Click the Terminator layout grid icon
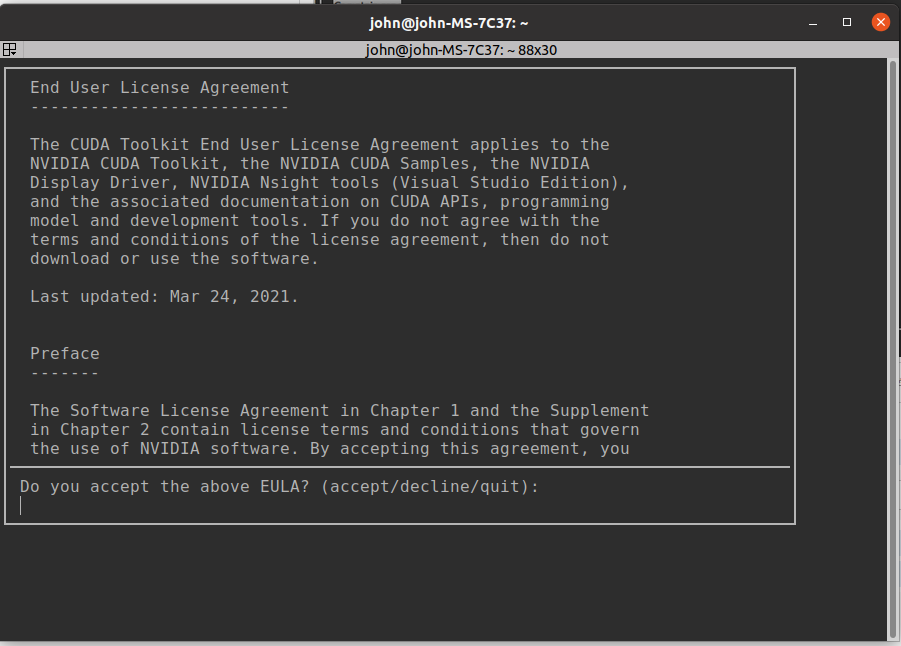Image resolution: width=901 pixels, height=646 pixels. click(x=9, y=50)
